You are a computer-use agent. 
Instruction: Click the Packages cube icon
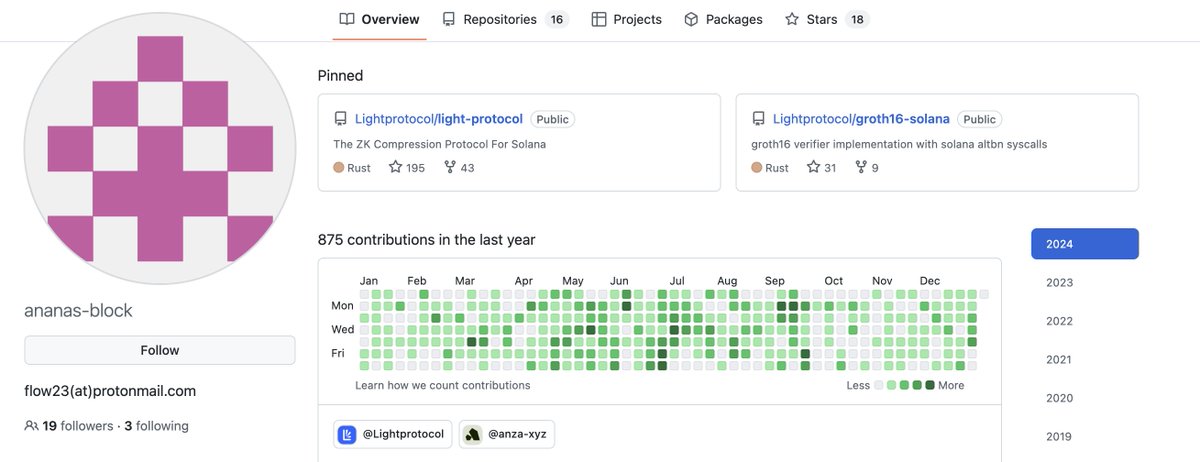[691, 19]
